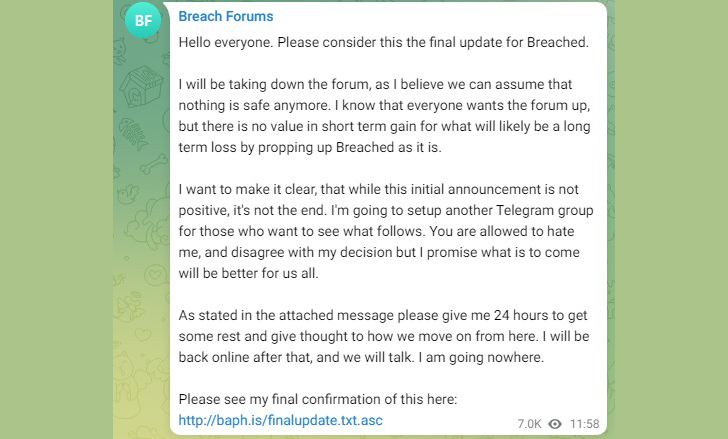Open the Breach Forums sender name
Image resolution: width=728 pixels, height=439 pixels.
pos(226,16)
